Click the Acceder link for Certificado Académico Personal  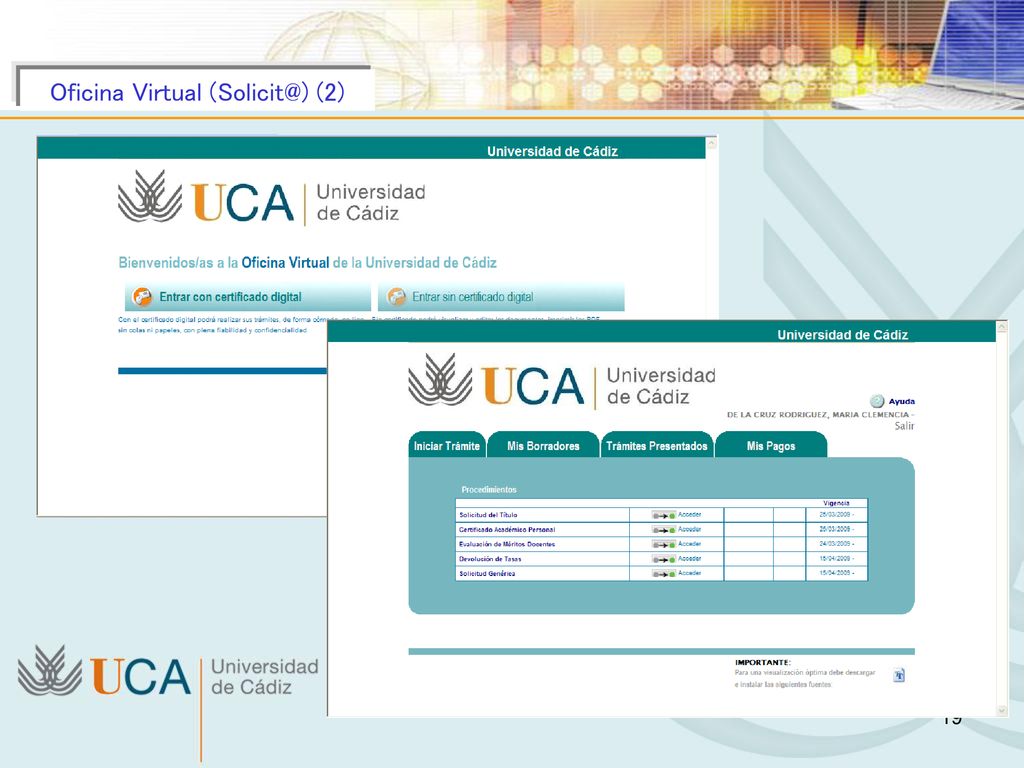point(690,529)
